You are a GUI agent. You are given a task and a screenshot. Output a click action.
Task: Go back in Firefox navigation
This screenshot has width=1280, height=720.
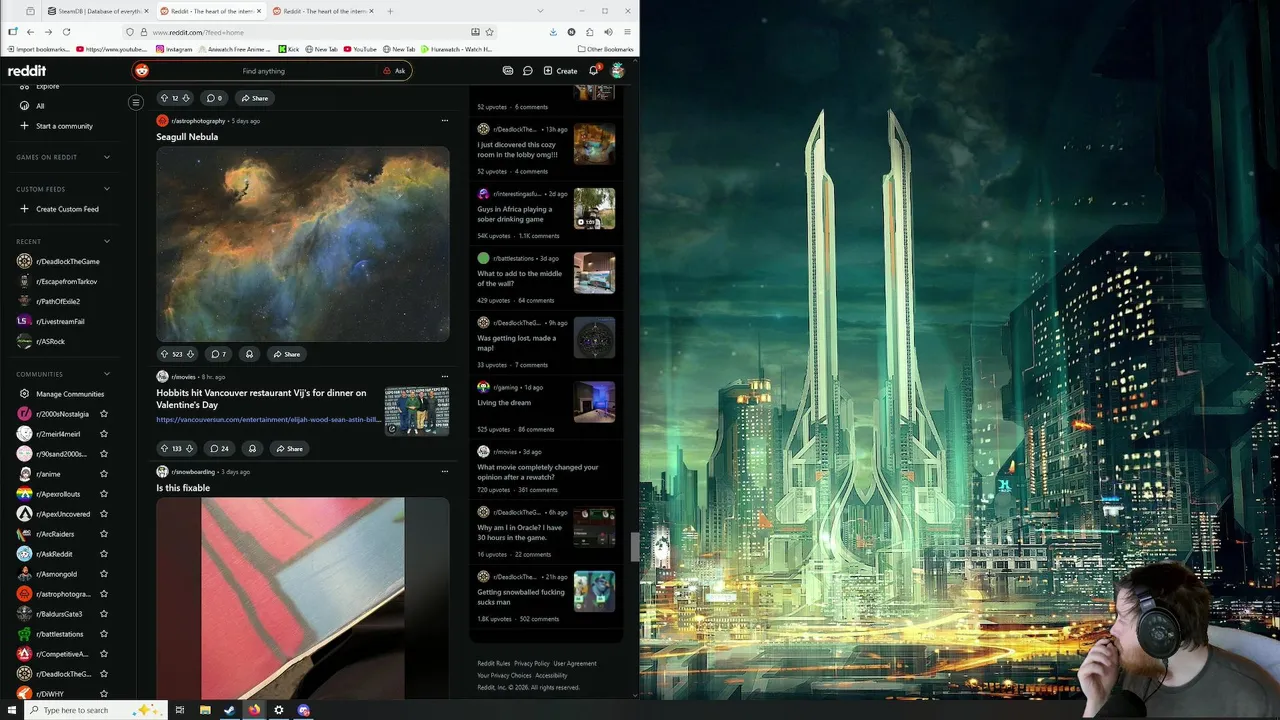pos(30,32)
